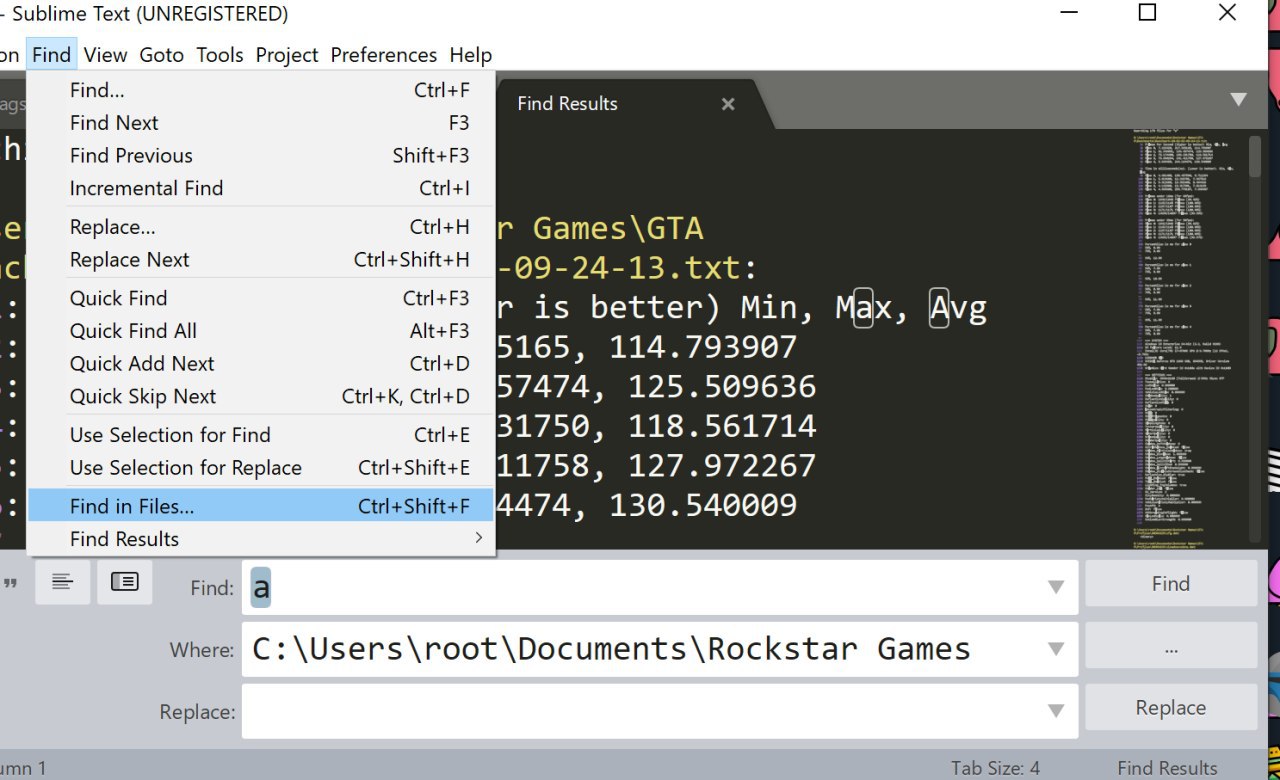Screen dimensions: 1280x780
Task: Select Quick Find
Action: (261, 298)
